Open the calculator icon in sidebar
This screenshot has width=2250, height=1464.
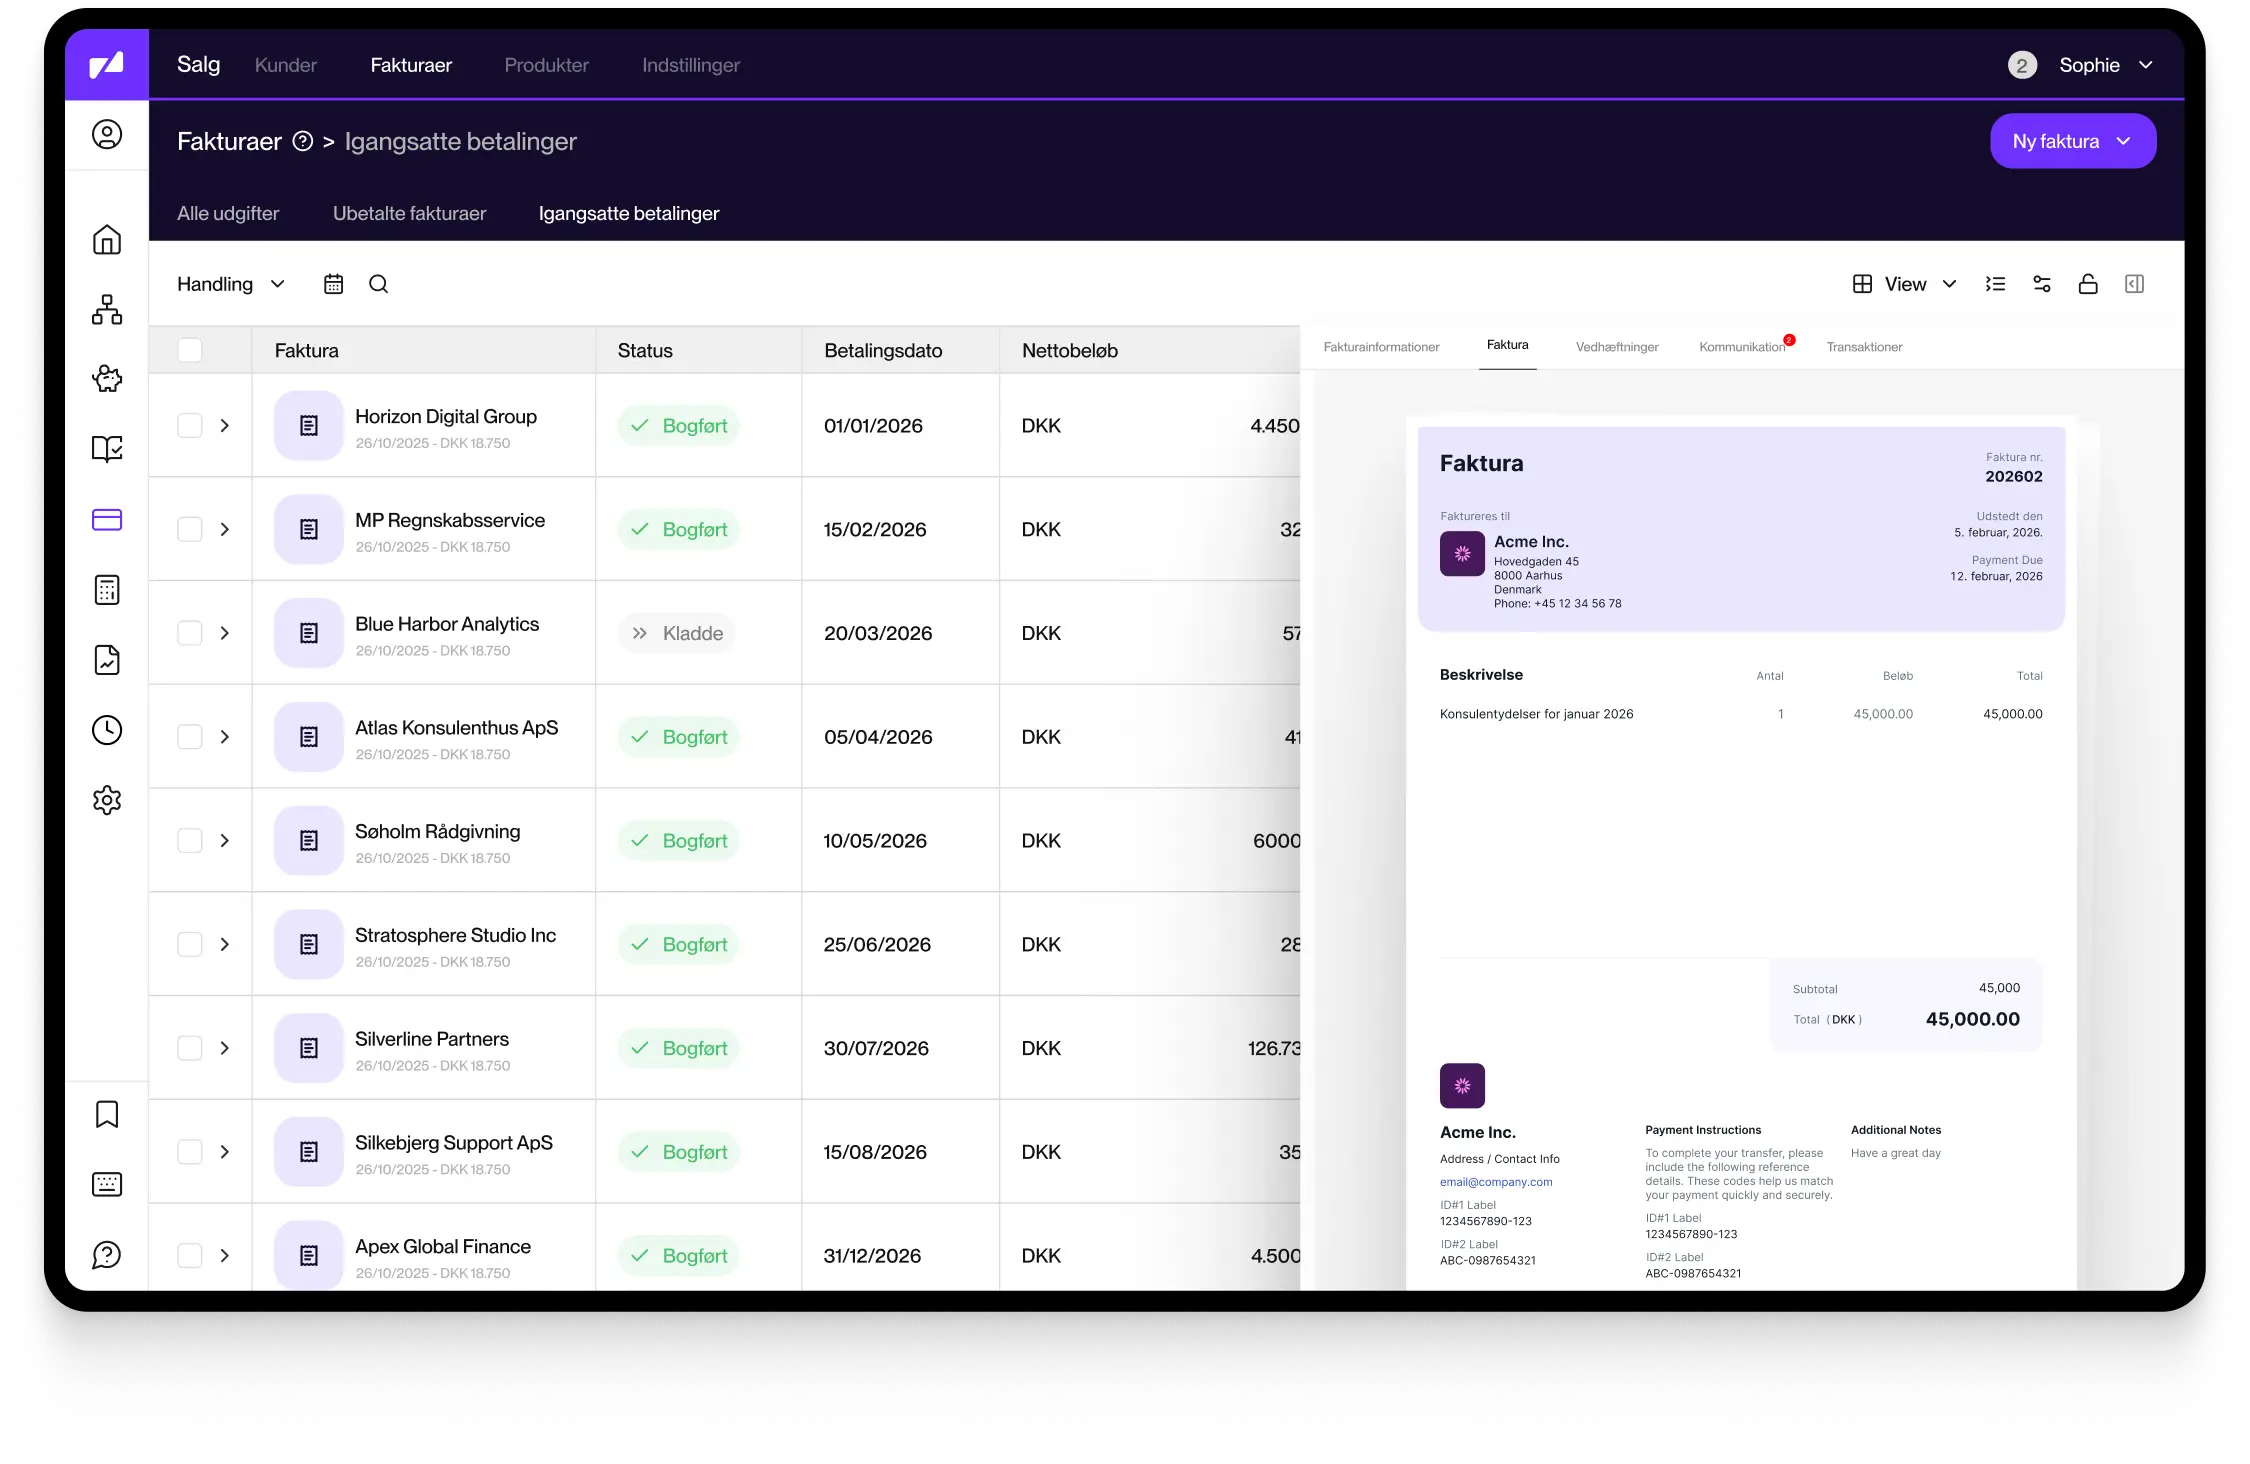click(x=107, y=590)
